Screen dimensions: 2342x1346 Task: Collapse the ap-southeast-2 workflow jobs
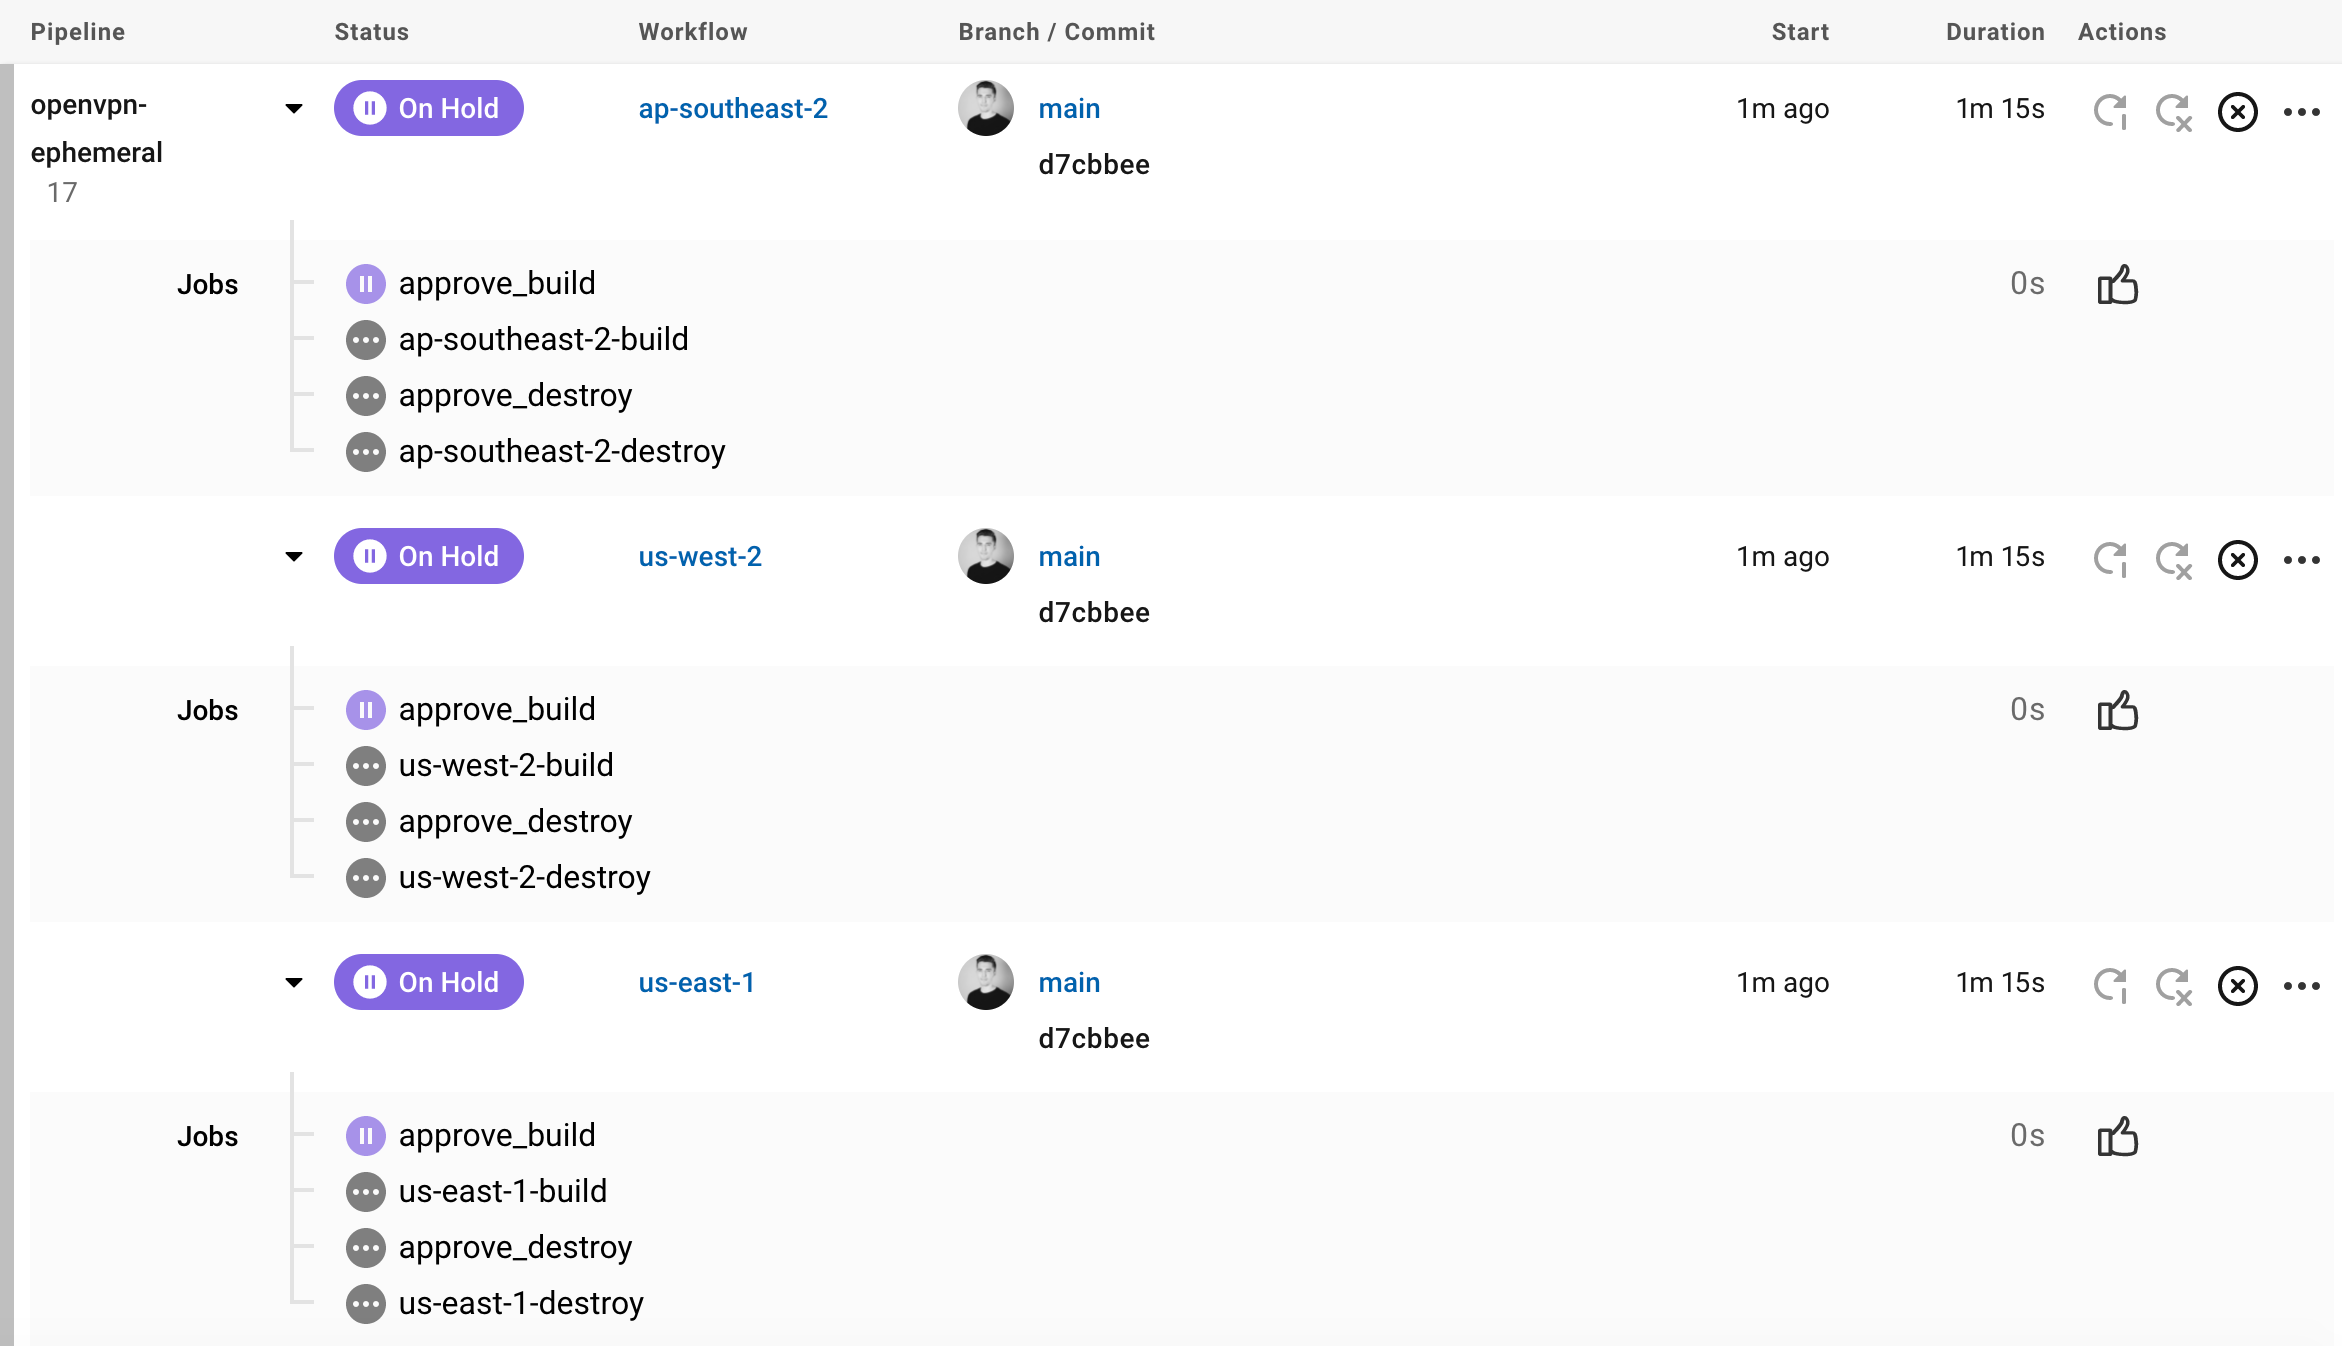294,108
